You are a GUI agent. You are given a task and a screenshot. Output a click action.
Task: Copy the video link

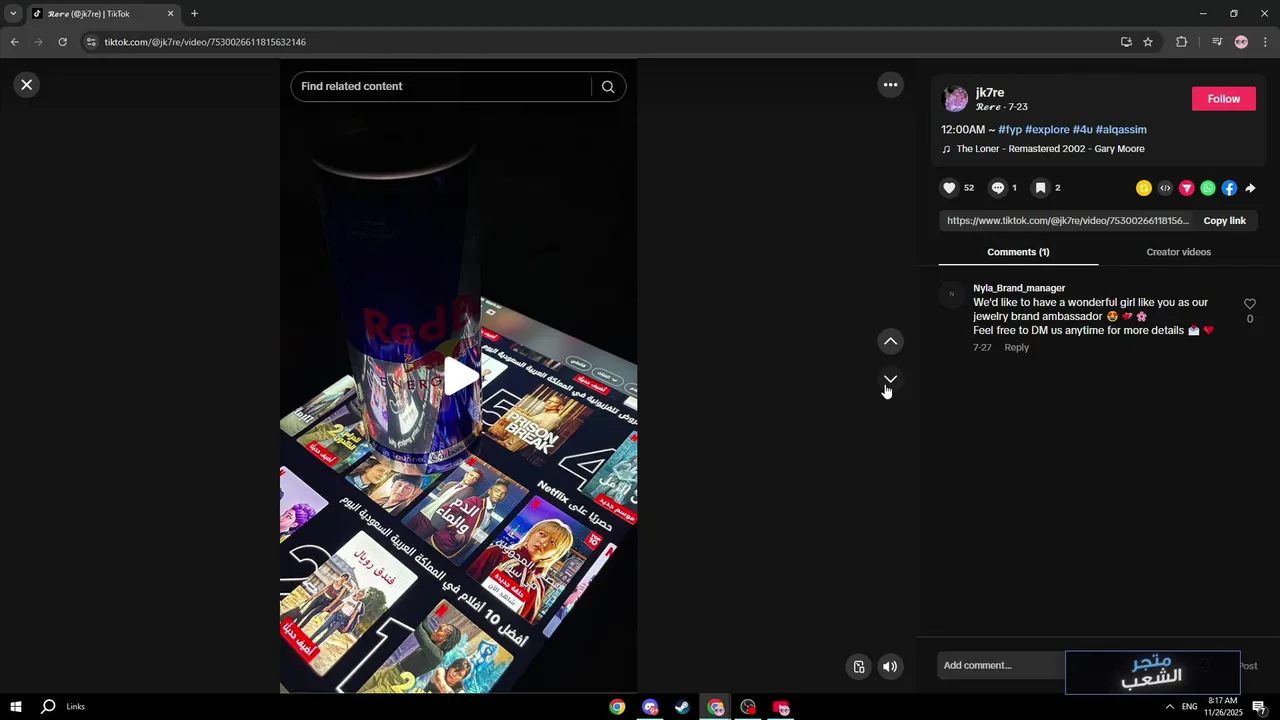tap(1224, 221)
